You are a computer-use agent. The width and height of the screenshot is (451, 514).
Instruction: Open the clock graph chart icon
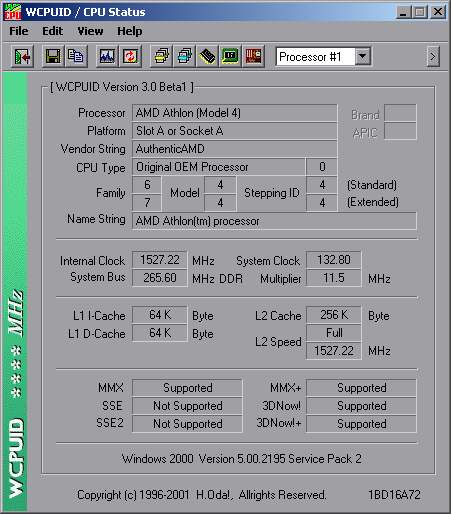[x=107, y=56]
